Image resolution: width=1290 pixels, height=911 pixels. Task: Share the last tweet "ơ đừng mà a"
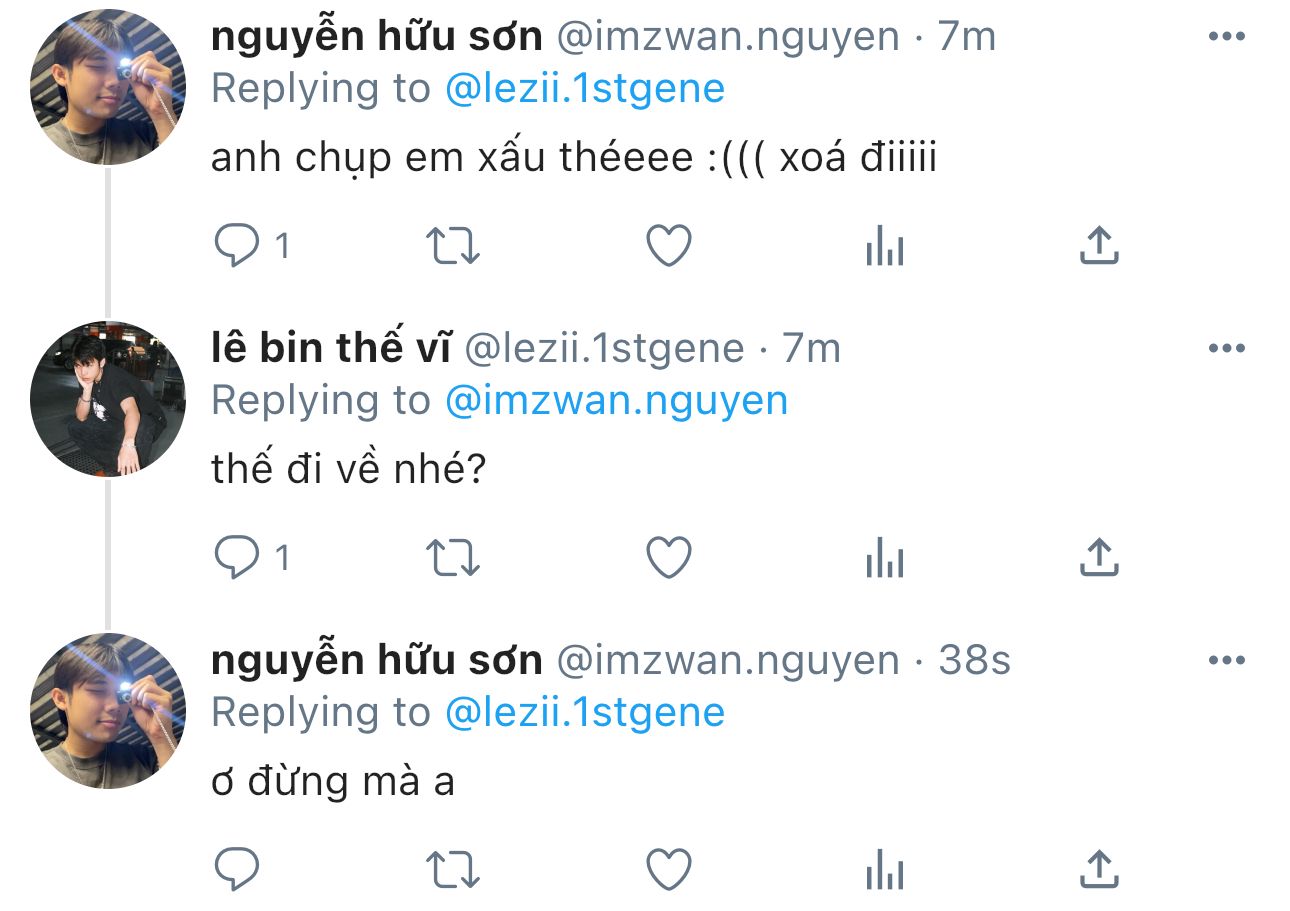(x=1099, y=869)
